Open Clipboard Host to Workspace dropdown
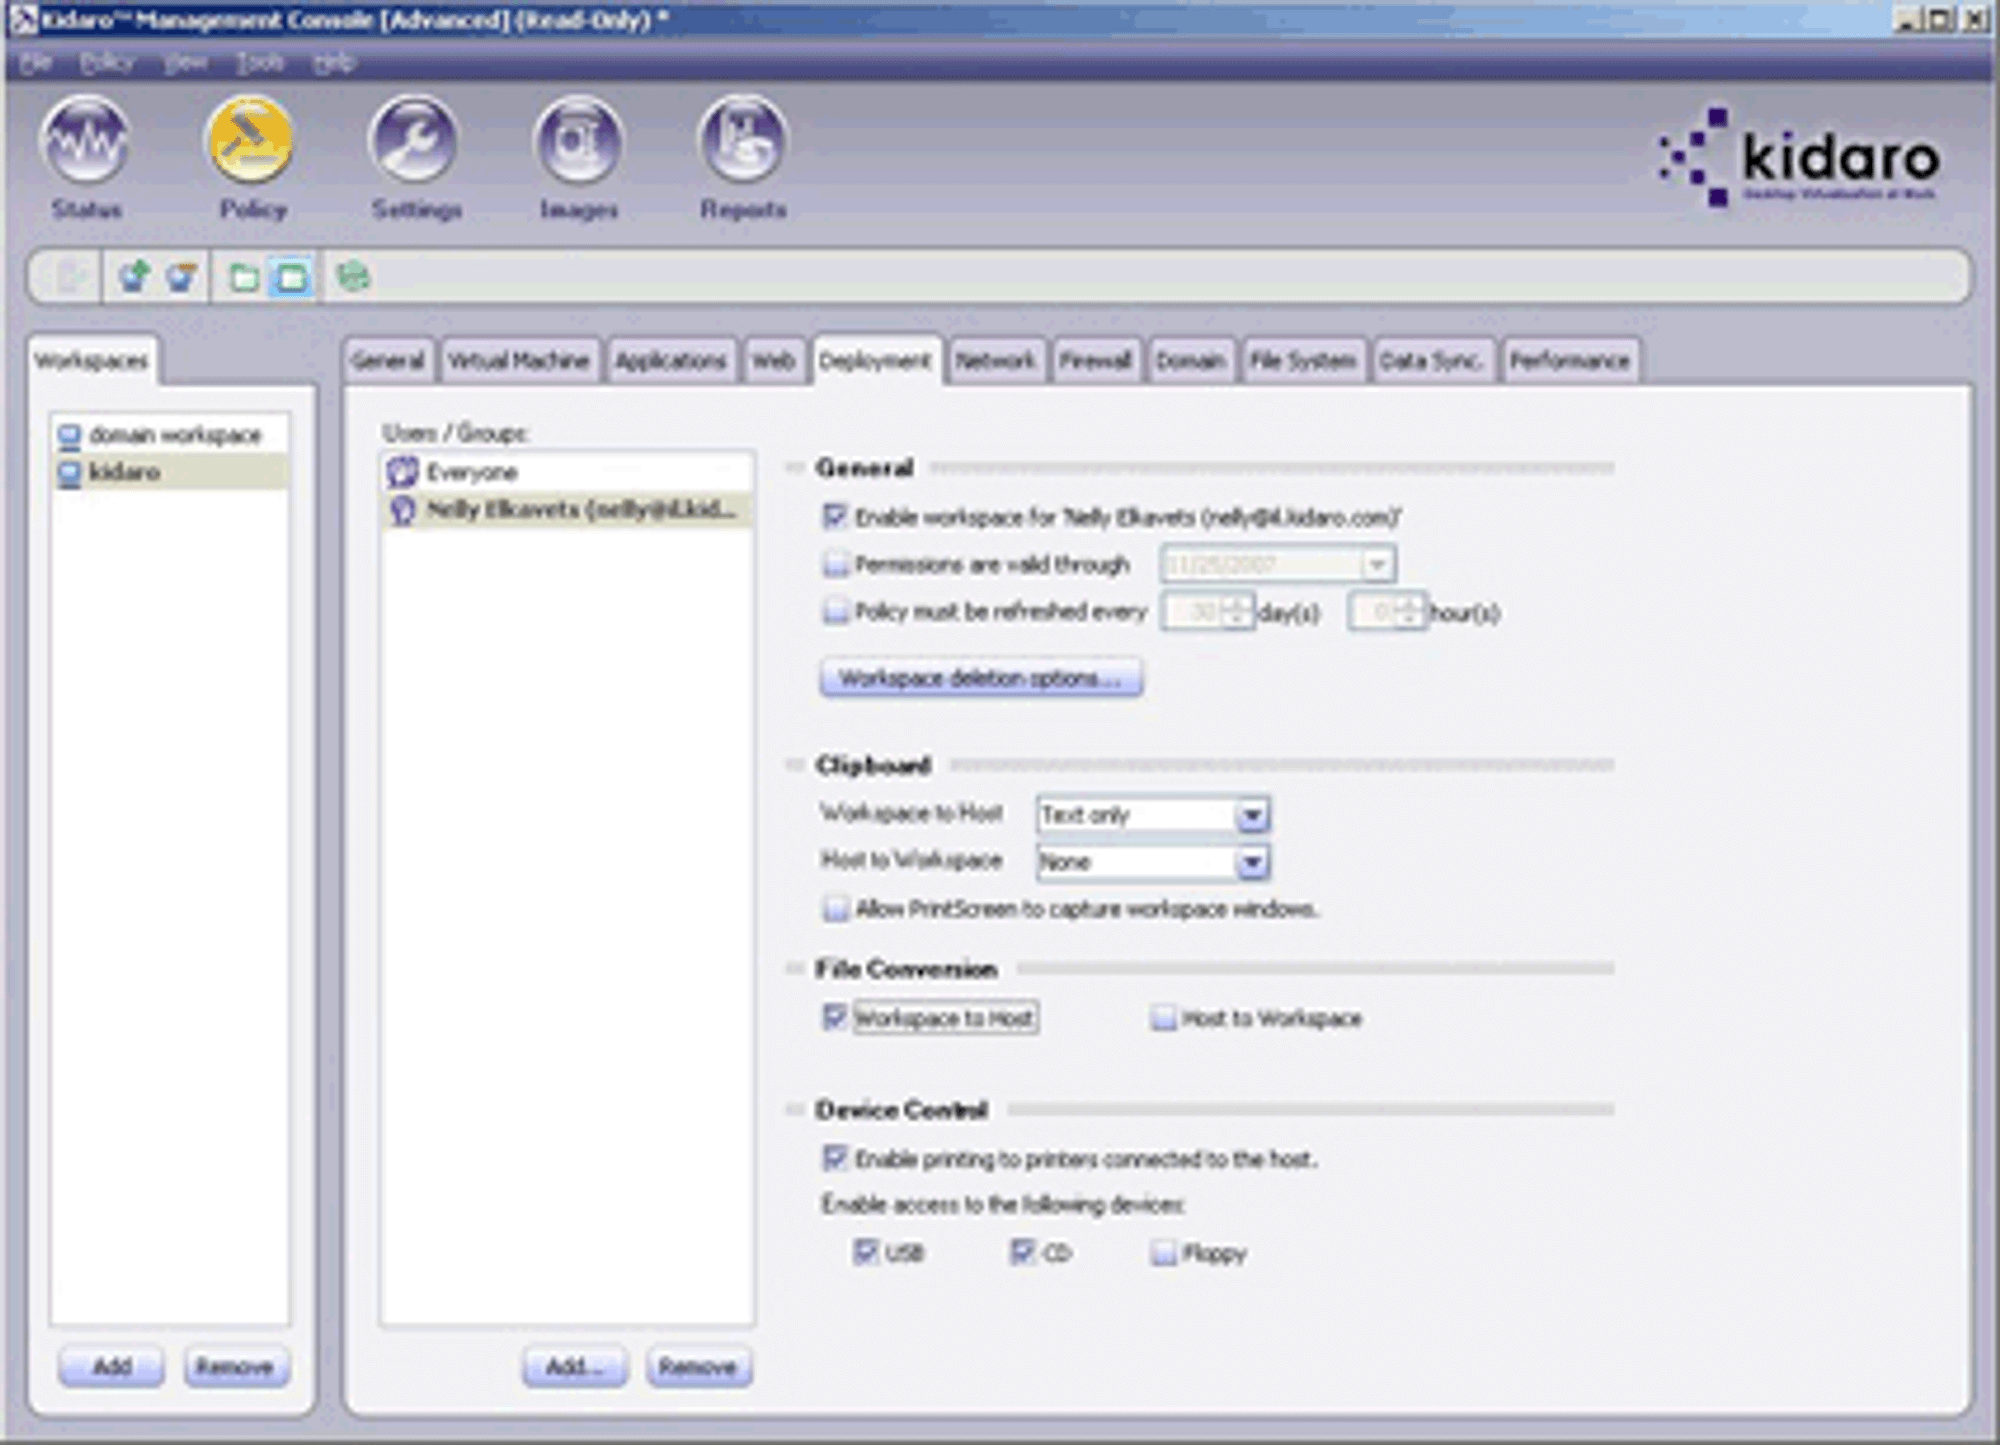 (x=1252, y=862)
